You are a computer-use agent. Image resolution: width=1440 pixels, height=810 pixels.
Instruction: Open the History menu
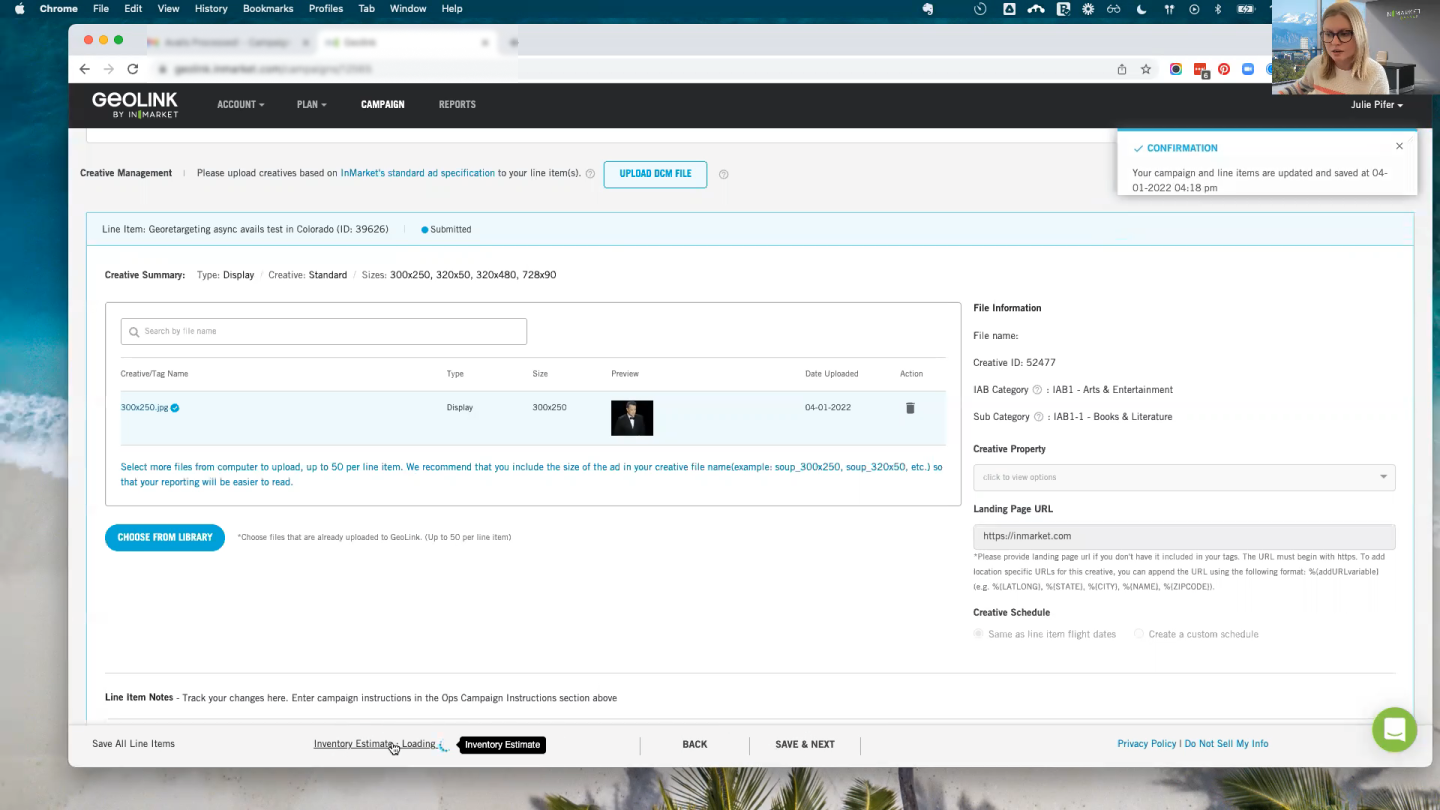[211, 8]
